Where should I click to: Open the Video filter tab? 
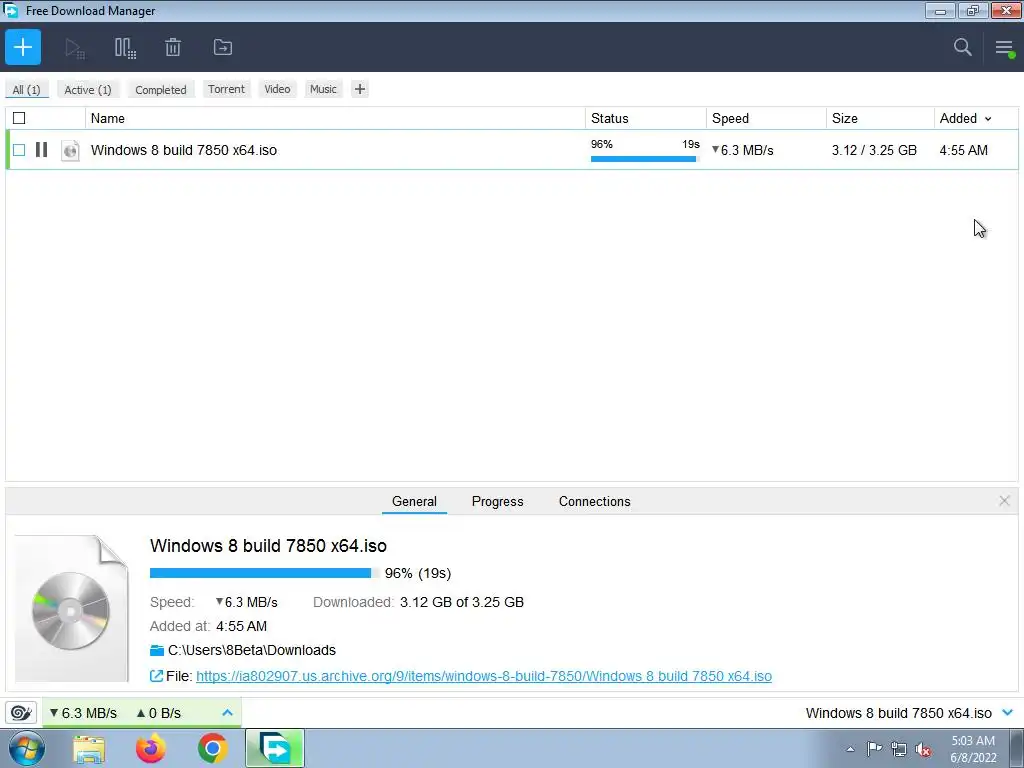point(277,89)
